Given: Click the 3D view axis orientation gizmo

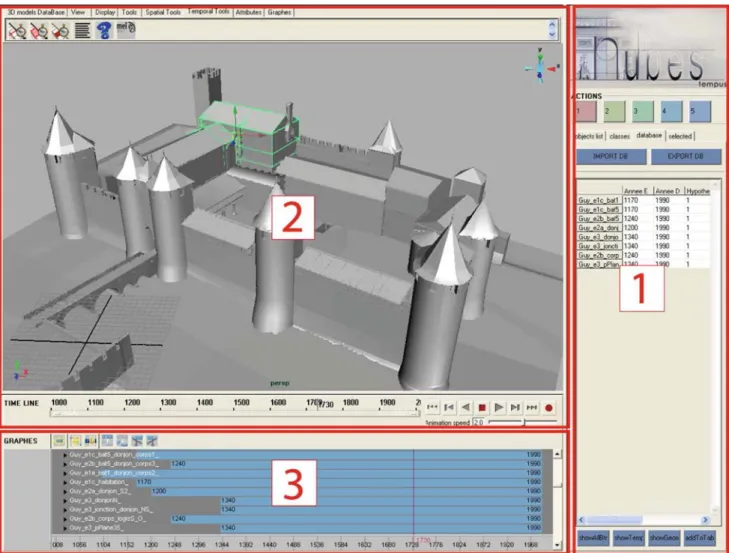Looking at the screenshot, I should 541,66.
